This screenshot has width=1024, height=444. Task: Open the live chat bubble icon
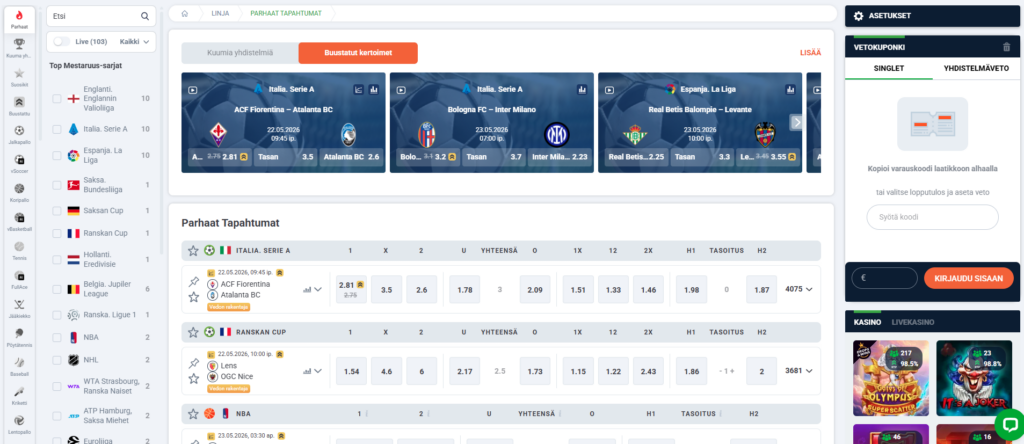click(x=1010, y=425)
